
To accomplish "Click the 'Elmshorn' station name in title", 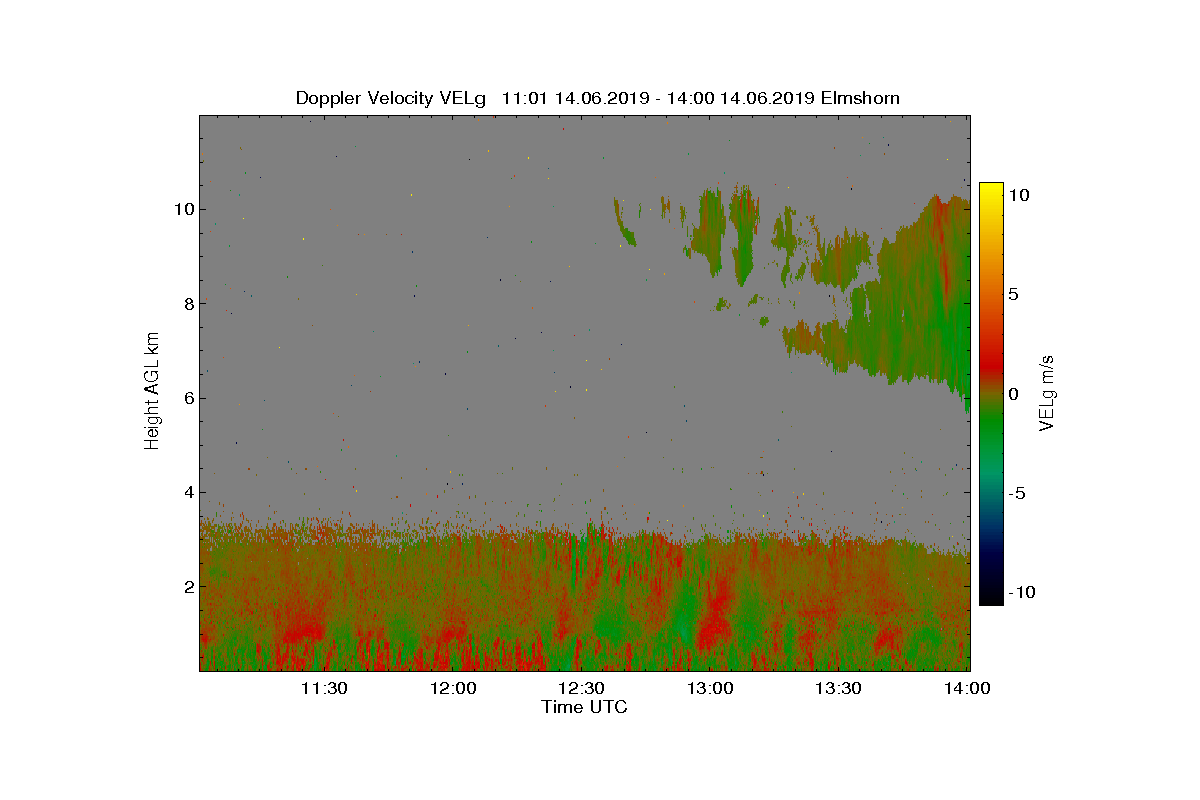I will tap(859, 98).
